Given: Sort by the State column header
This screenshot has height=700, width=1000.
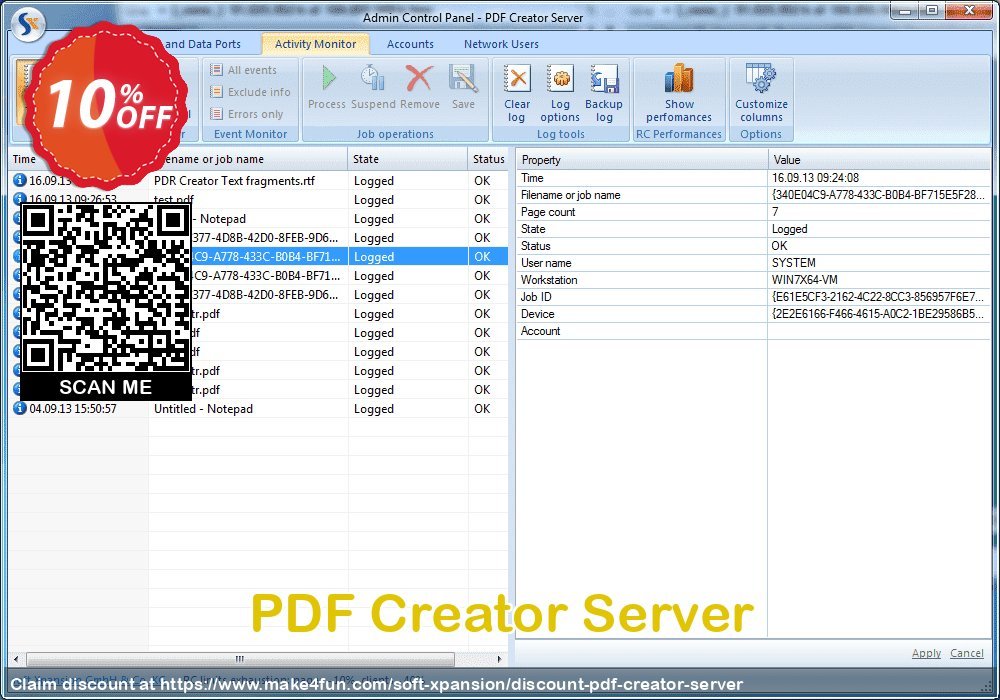Looking at the screenshot, I should coord(408,159).
